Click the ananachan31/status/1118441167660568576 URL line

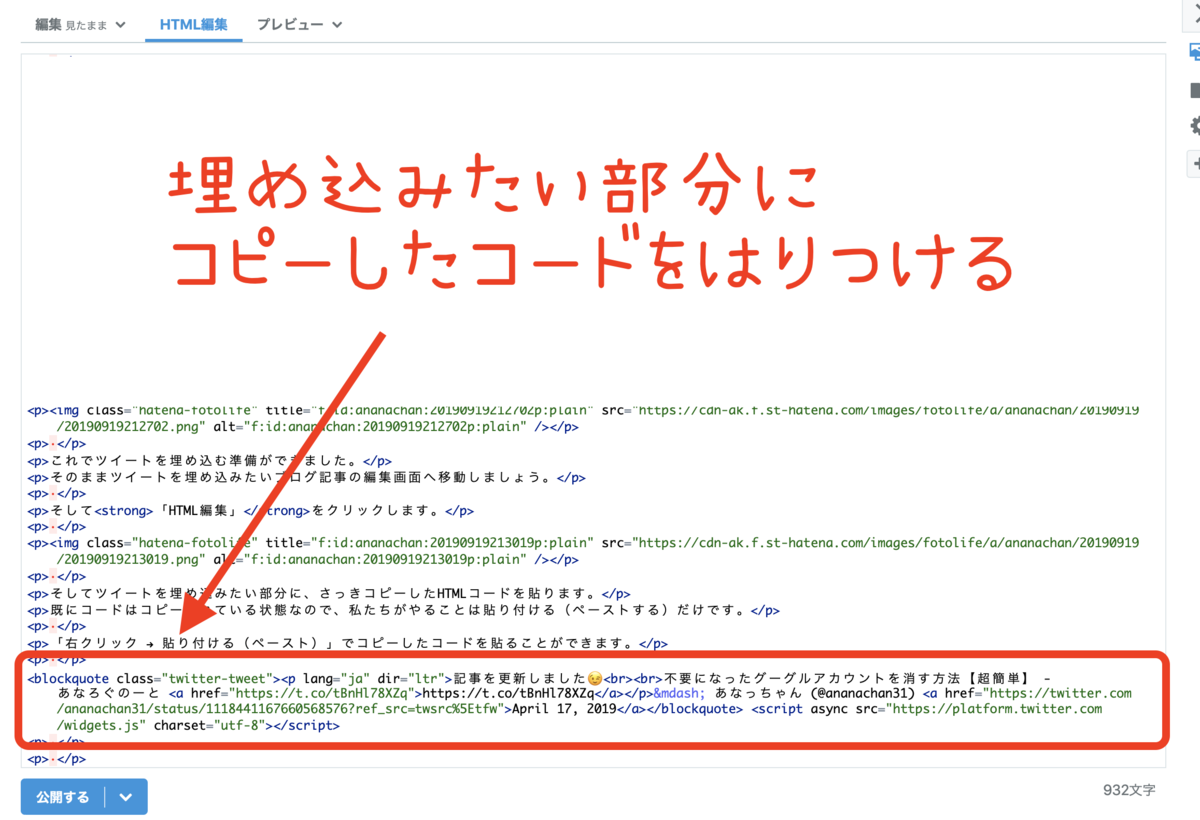(284, 709)
